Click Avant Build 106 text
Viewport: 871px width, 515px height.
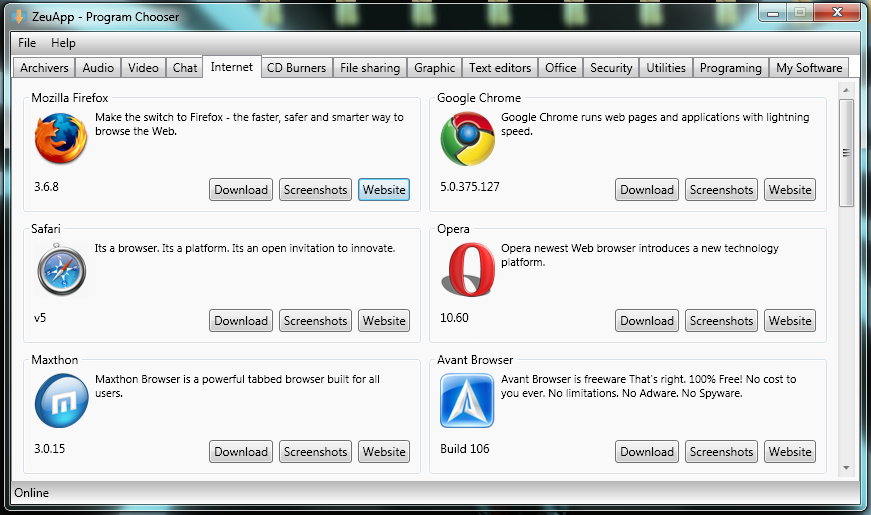pos(465,449)
